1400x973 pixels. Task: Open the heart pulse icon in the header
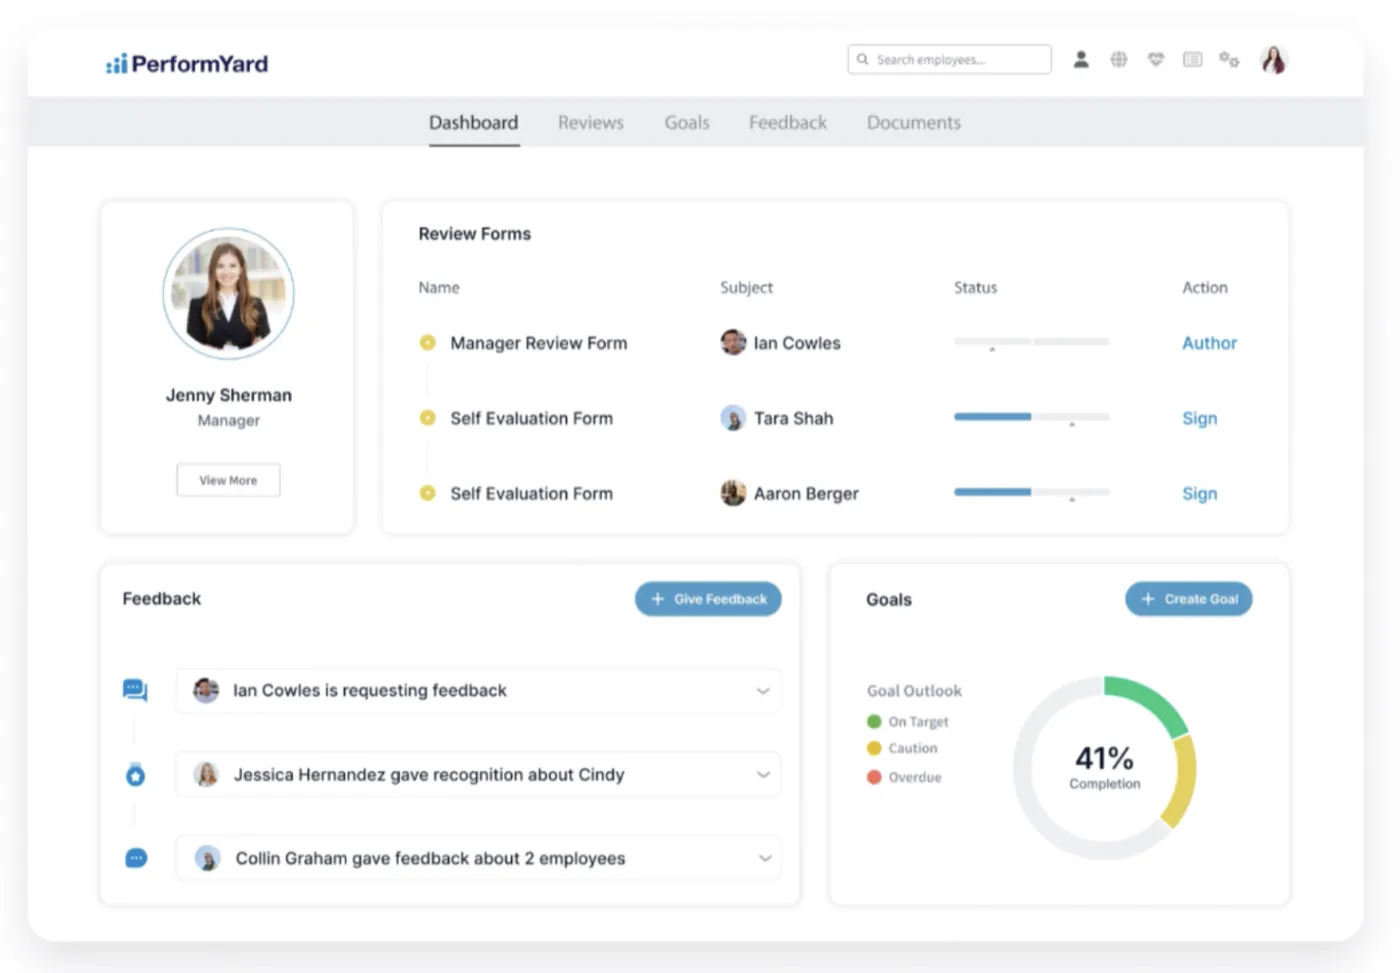pos(1156,60)
